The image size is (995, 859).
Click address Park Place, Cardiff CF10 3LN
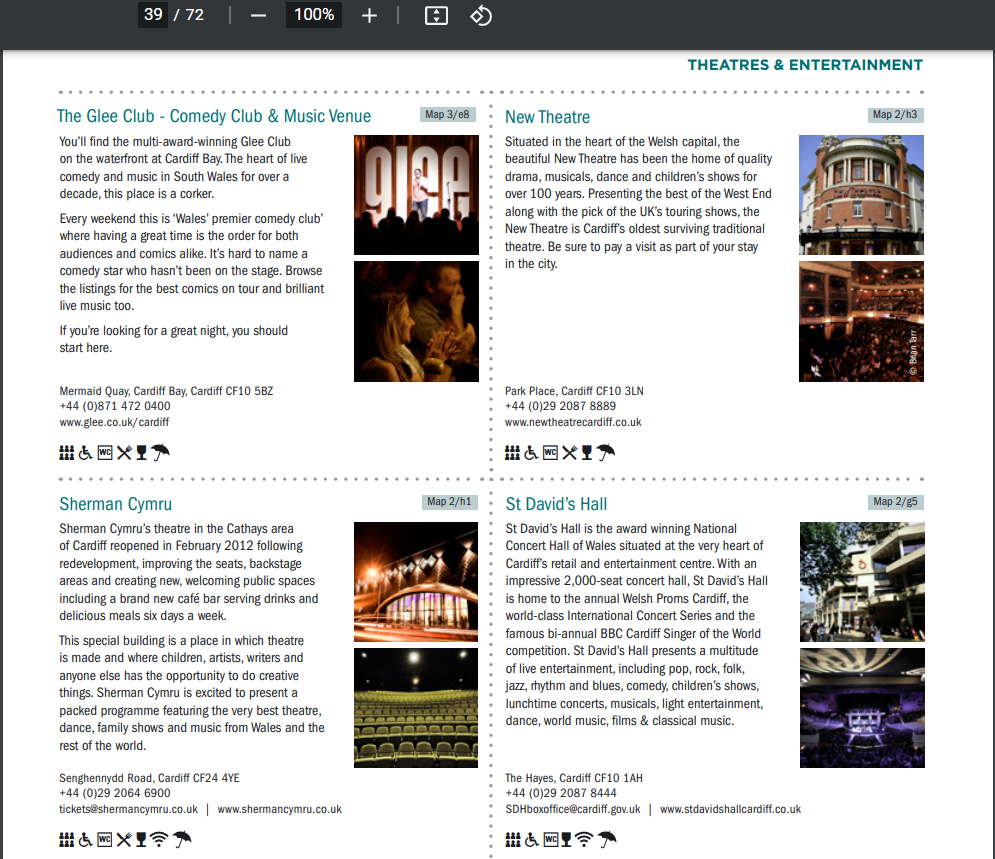pyautogui.click(x=574, y=391)
